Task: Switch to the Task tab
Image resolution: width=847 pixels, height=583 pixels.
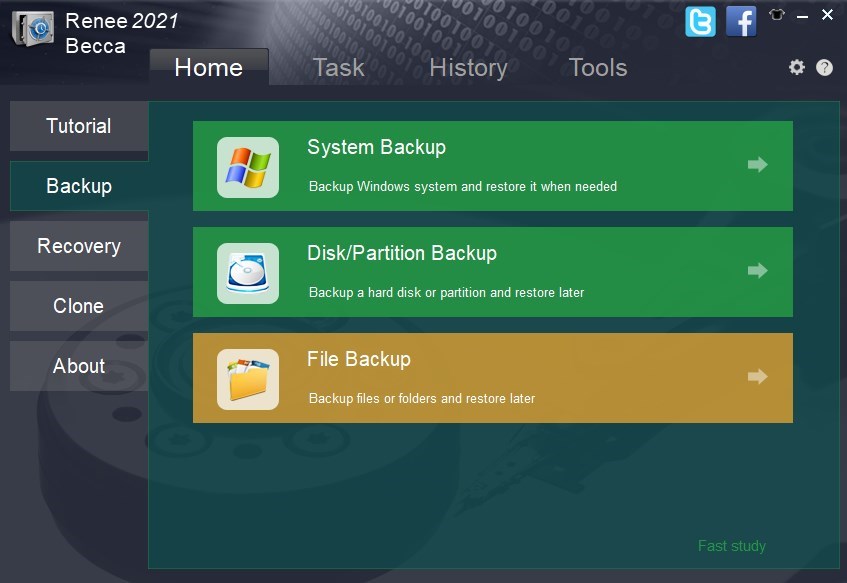Action: (338, 67)
